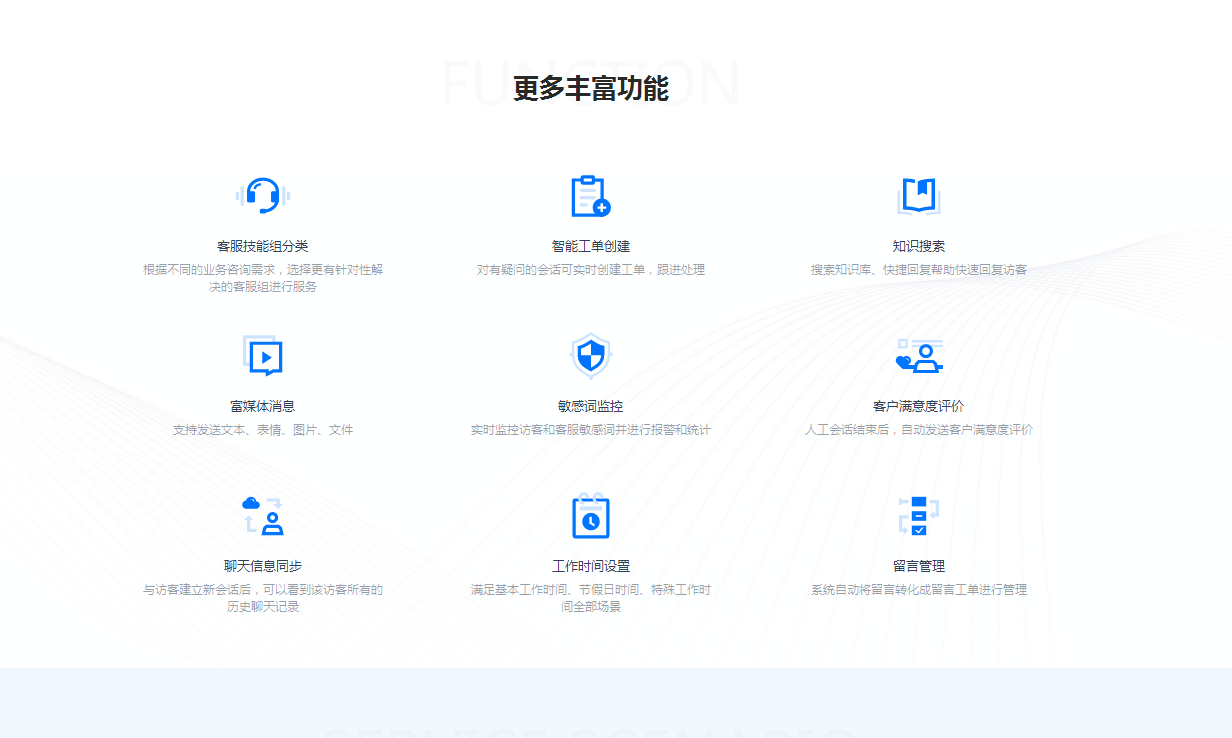Select the shield icon for 敏感词监控
This screenshot has width=1232, height=738.
pos(590,356)
